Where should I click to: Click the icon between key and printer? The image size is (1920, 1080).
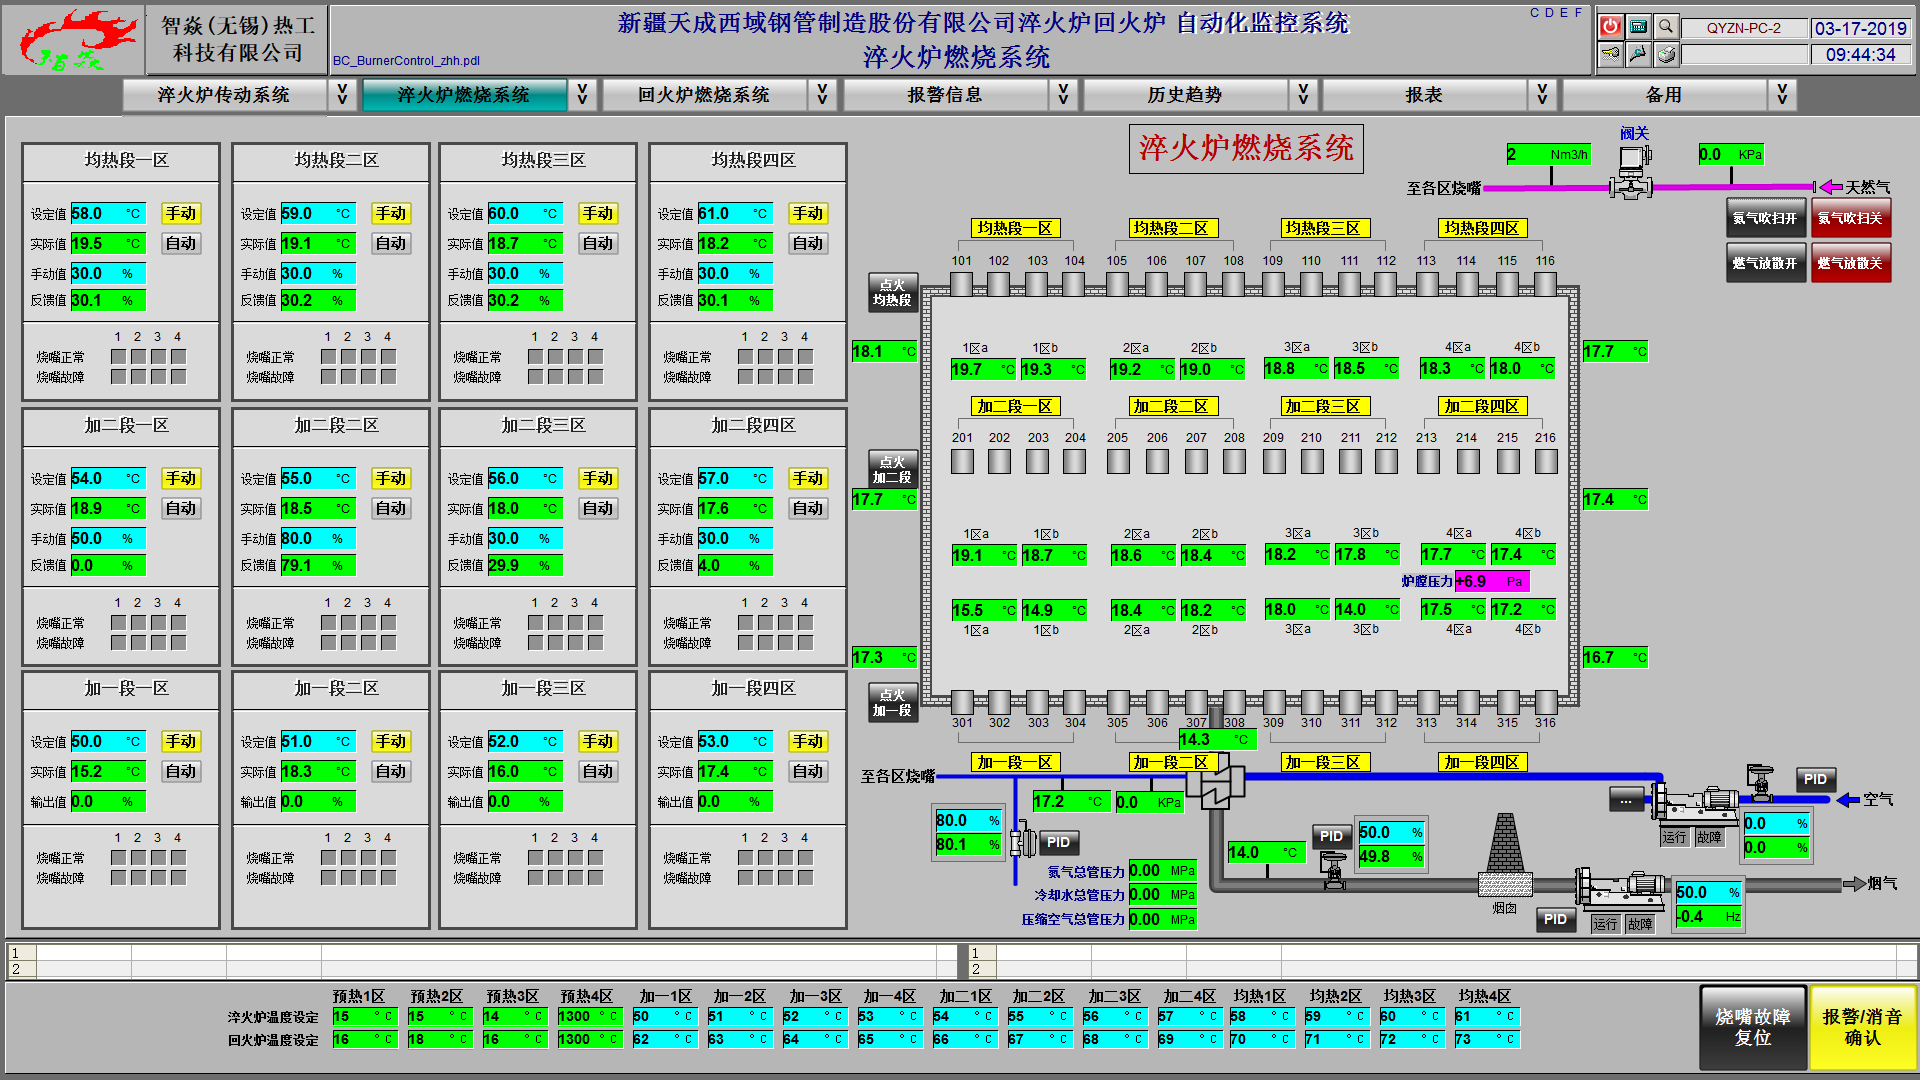tap(1638, 54)
